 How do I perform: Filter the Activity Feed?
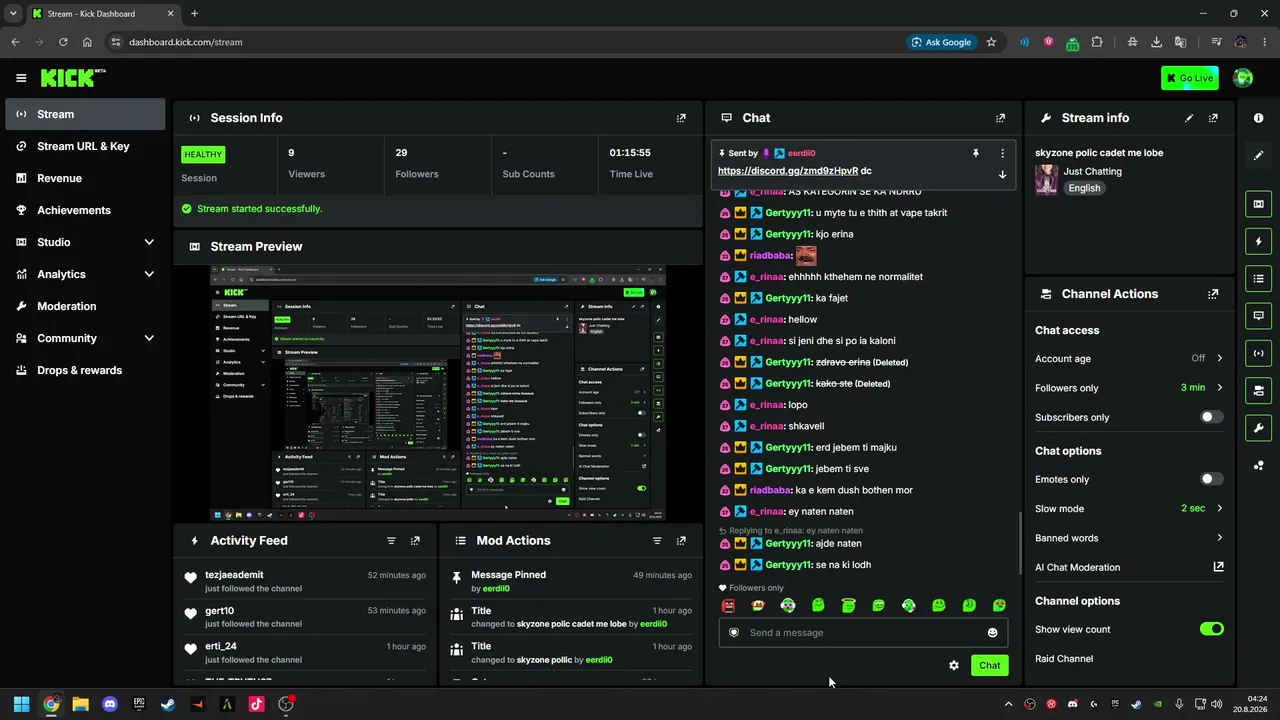click(391, 541)
